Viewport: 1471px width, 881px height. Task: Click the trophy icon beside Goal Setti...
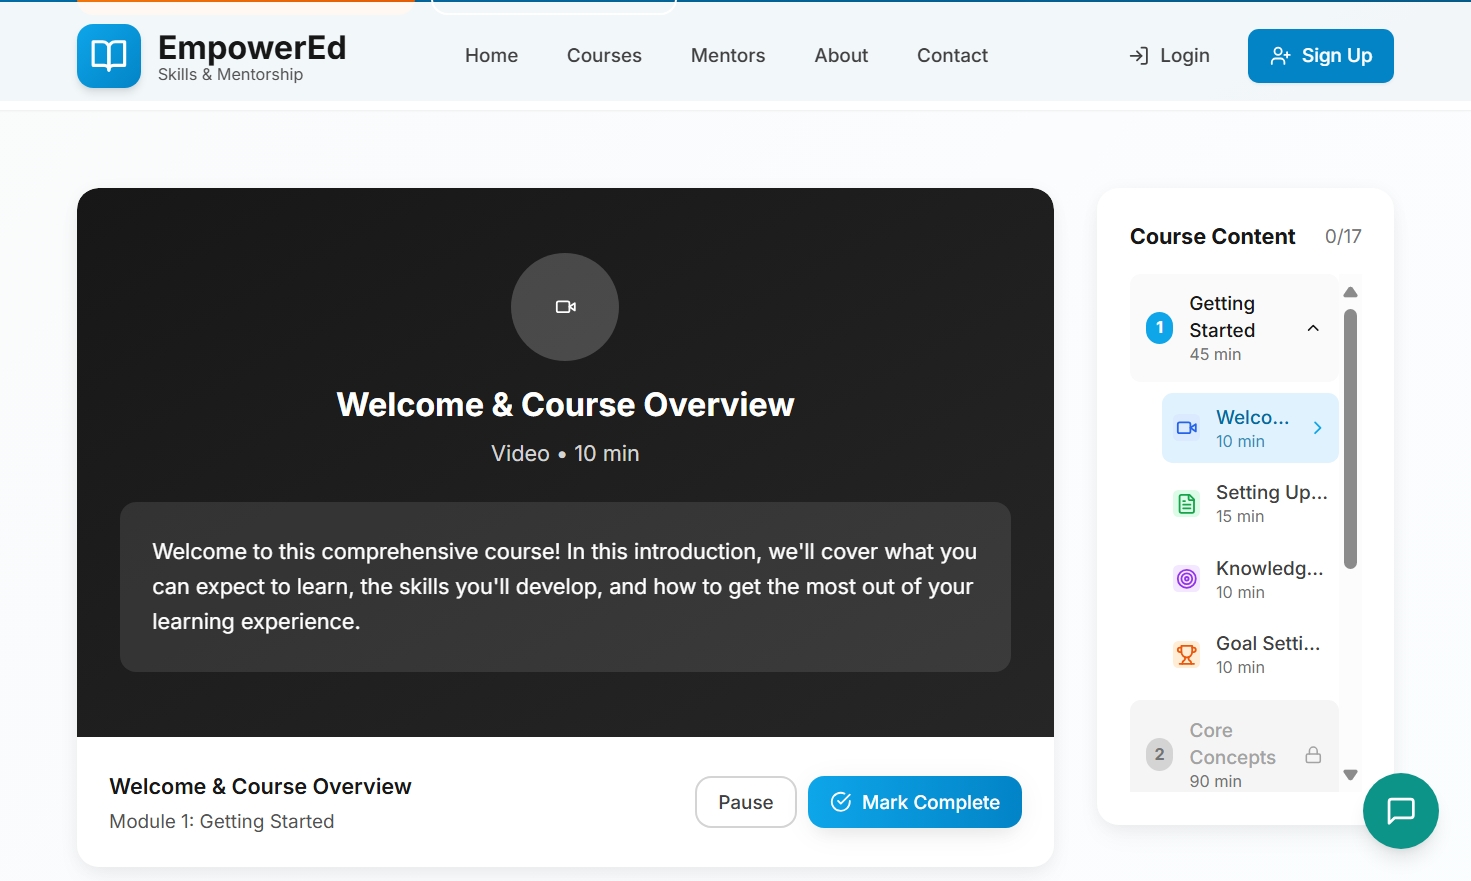coord(1187,654)
